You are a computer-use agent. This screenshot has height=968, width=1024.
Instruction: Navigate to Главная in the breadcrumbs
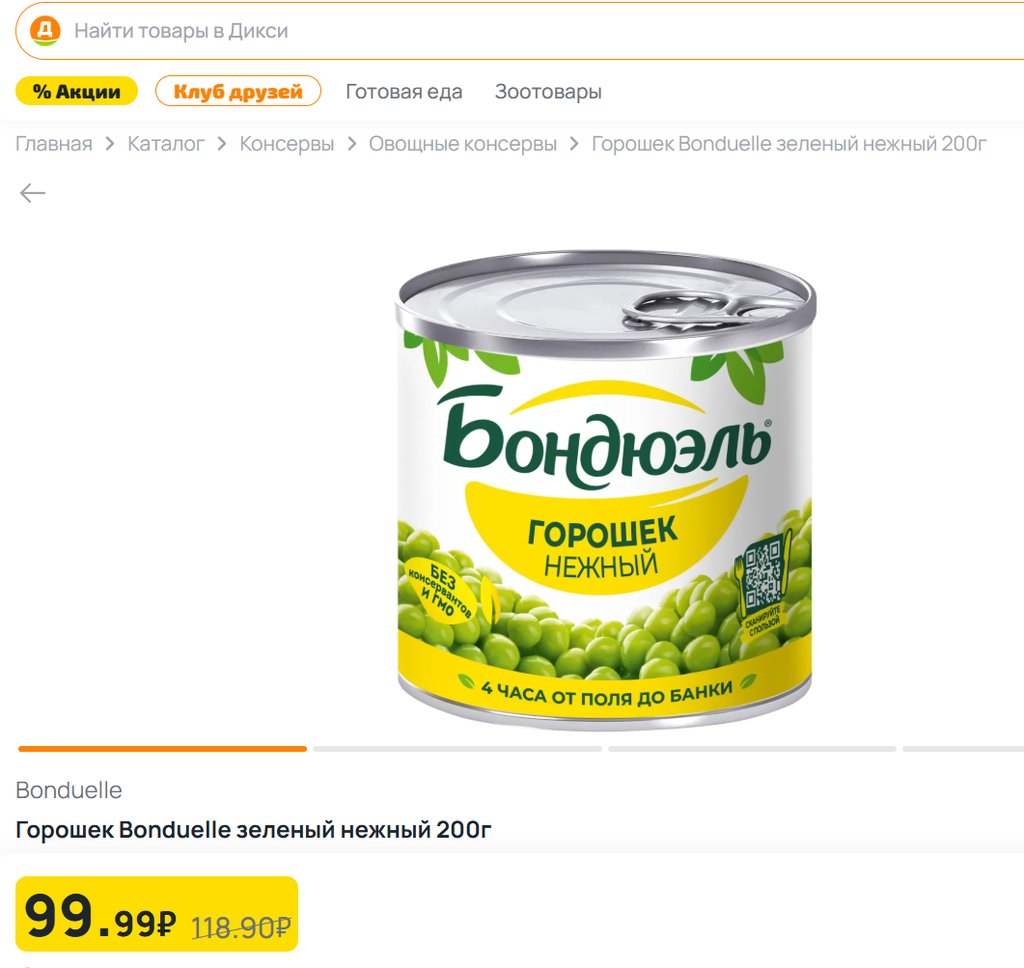(54, 144)
